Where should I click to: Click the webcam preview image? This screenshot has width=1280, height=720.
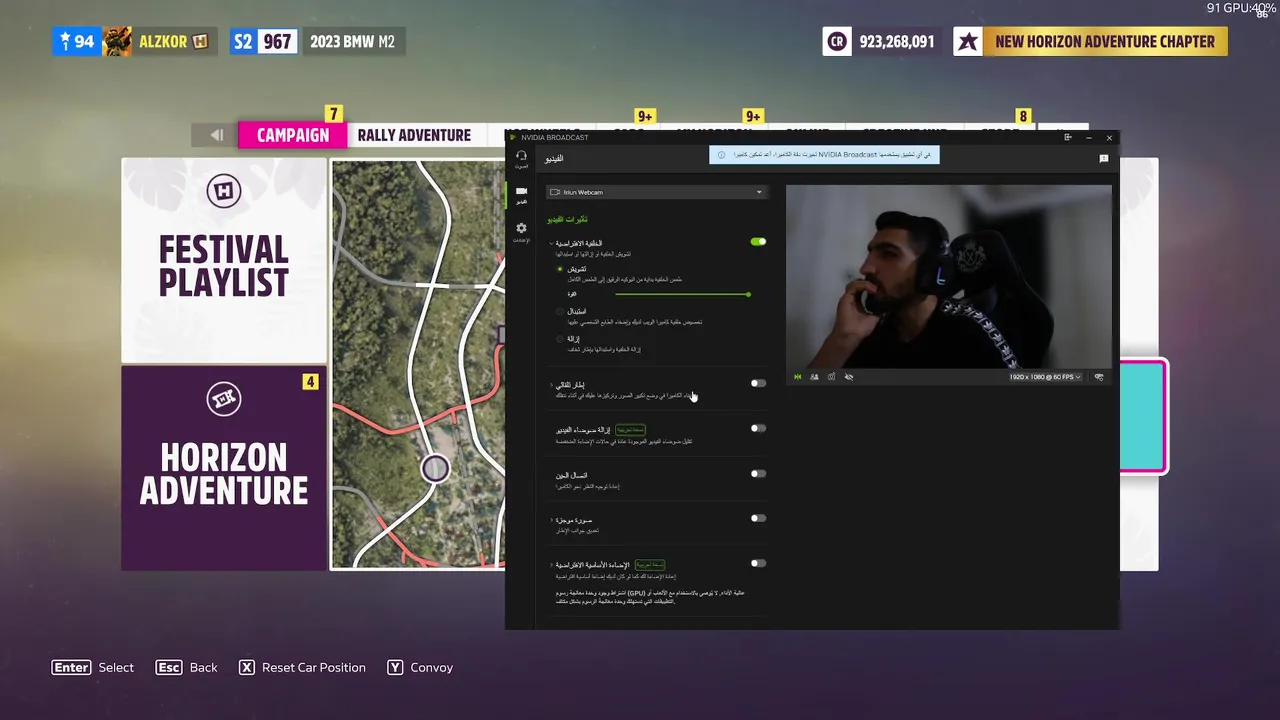[948, 276]
